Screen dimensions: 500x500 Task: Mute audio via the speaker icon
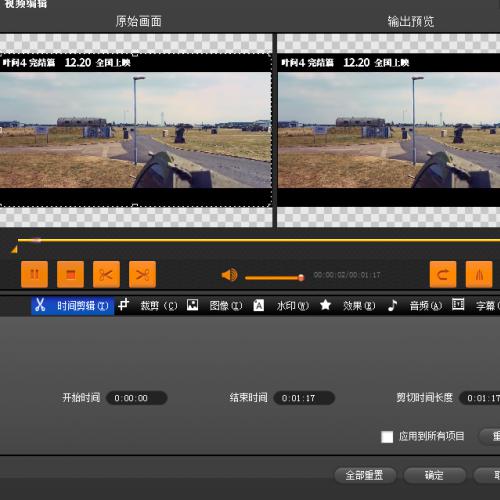click(x=229, y=275)
